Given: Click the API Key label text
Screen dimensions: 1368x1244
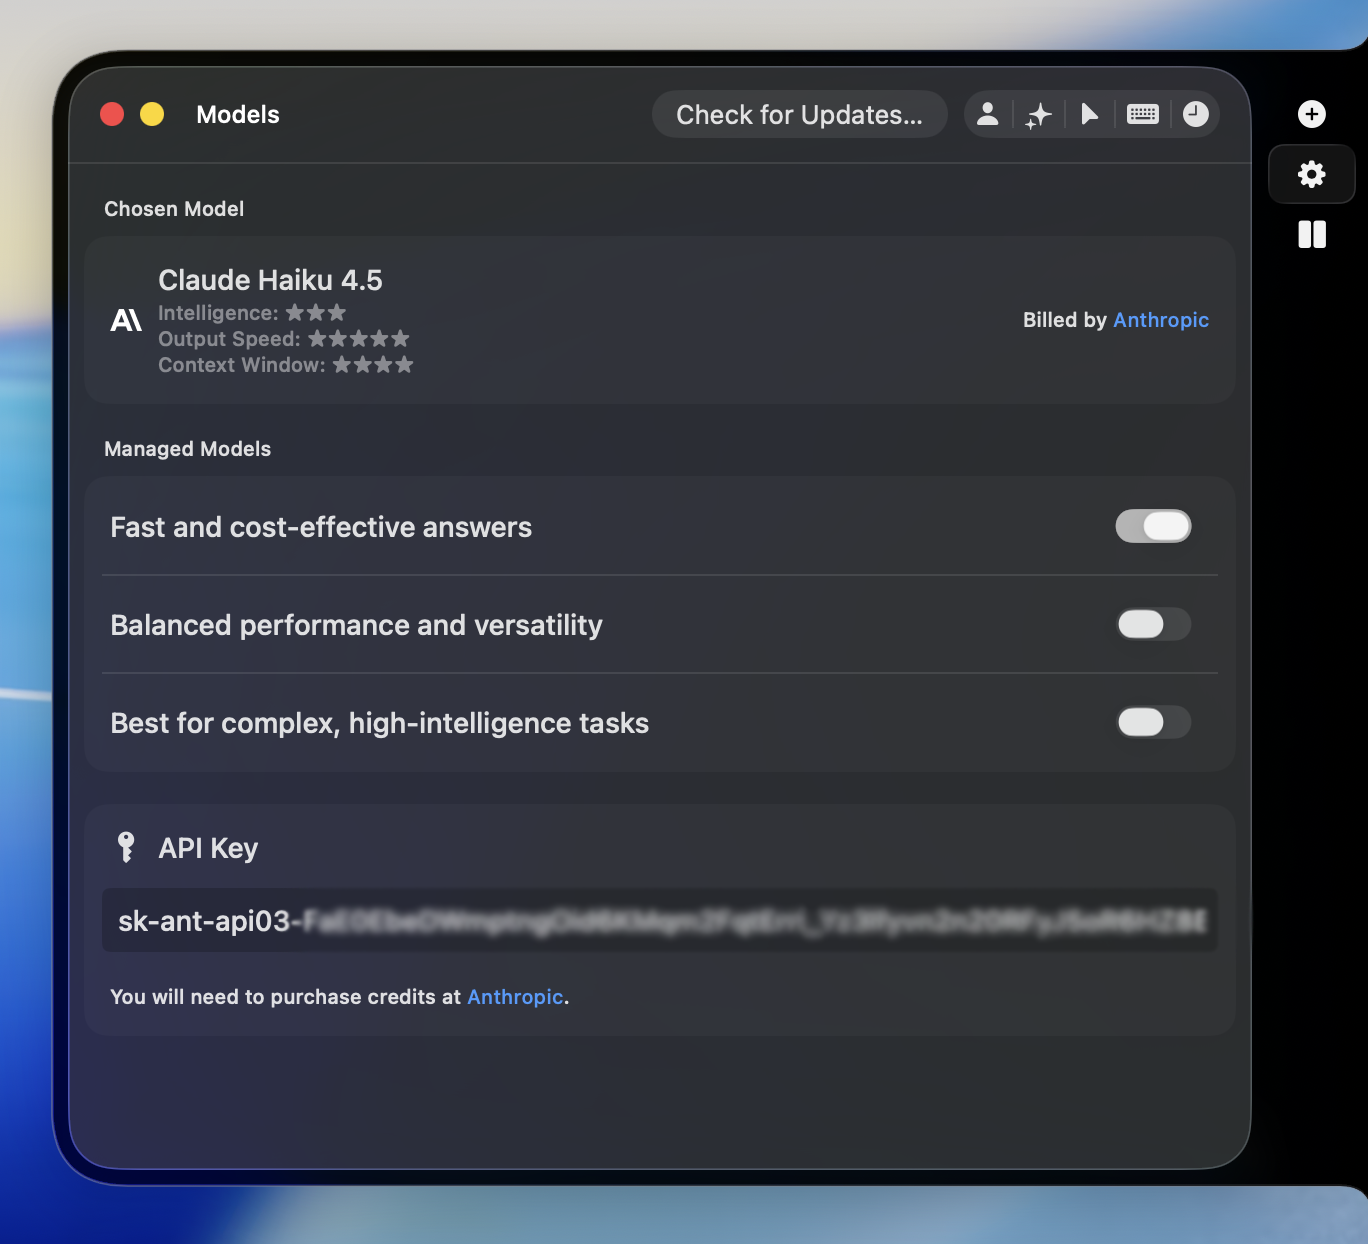Looking at the screenshot, I should (x=208, y=848).
